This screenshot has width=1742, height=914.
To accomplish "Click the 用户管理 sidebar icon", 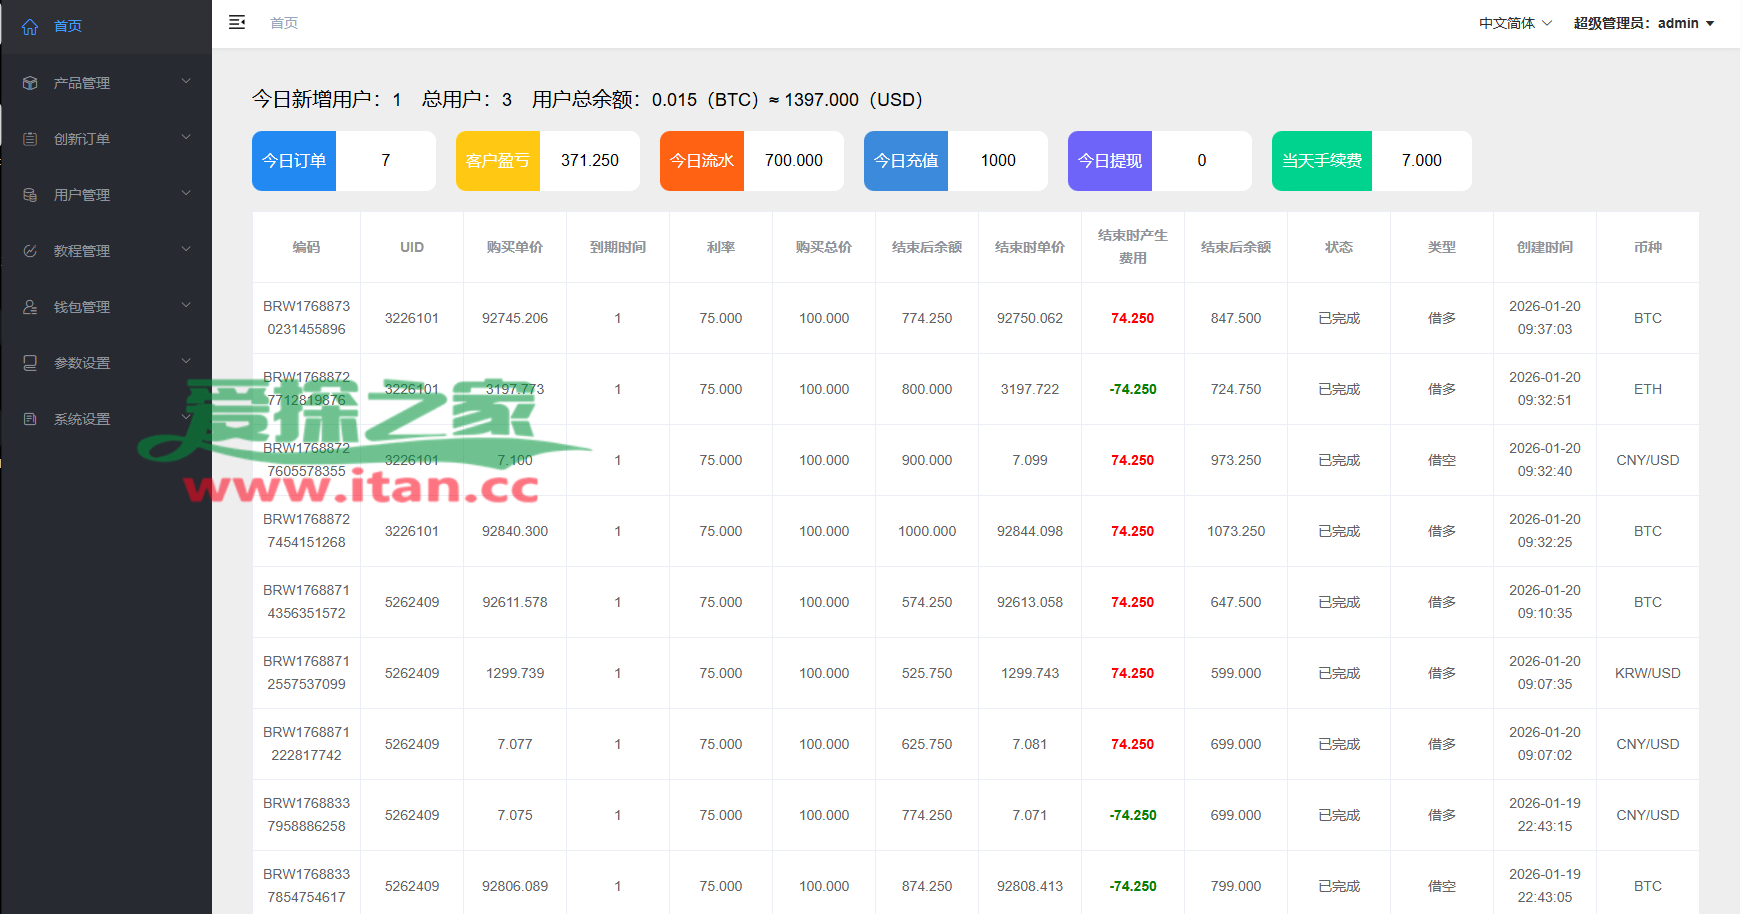I will click(30, 195).
